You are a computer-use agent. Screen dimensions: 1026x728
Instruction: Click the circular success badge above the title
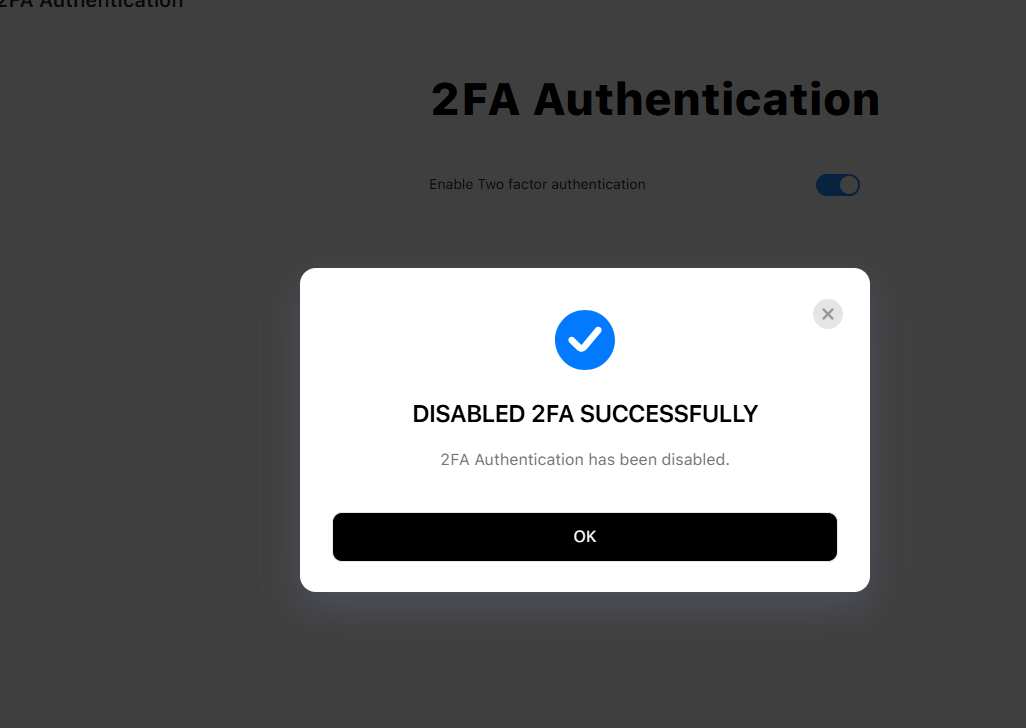pos(585,340)
